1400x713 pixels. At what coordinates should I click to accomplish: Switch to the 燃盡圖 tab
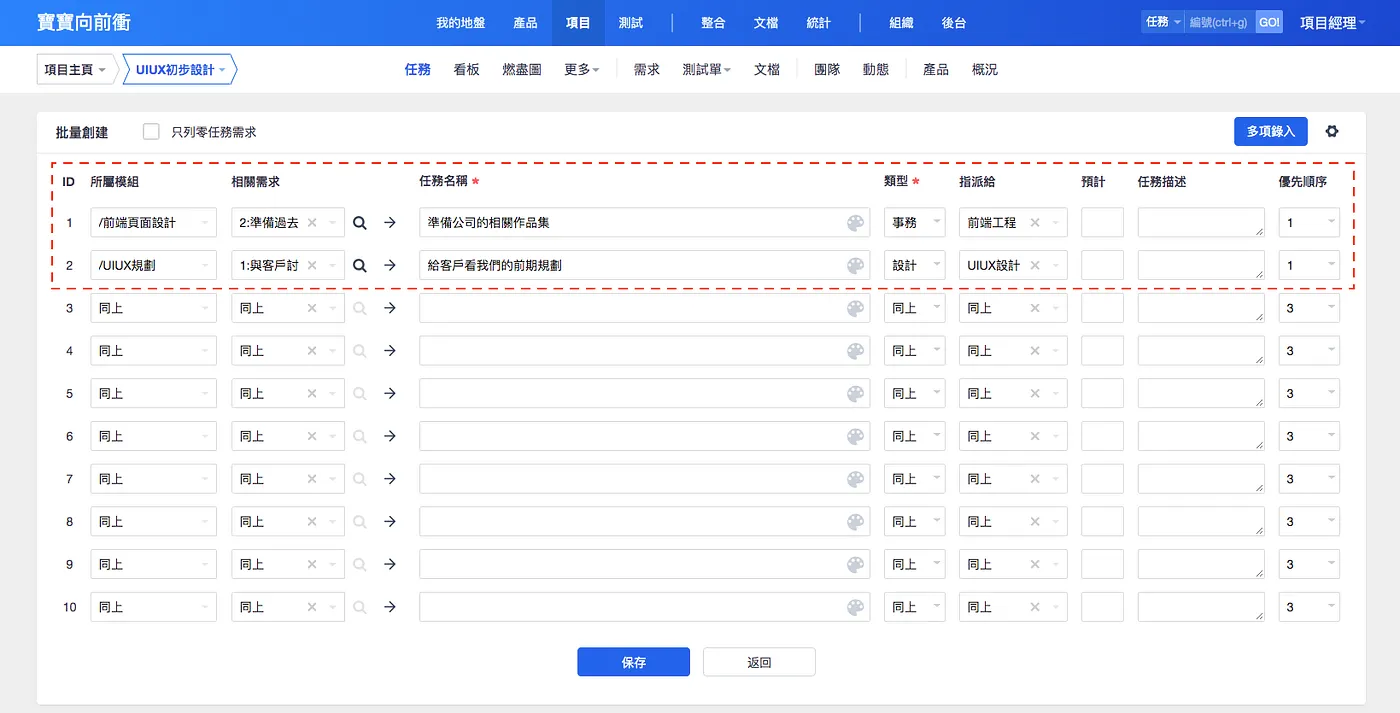pos(522,70)
